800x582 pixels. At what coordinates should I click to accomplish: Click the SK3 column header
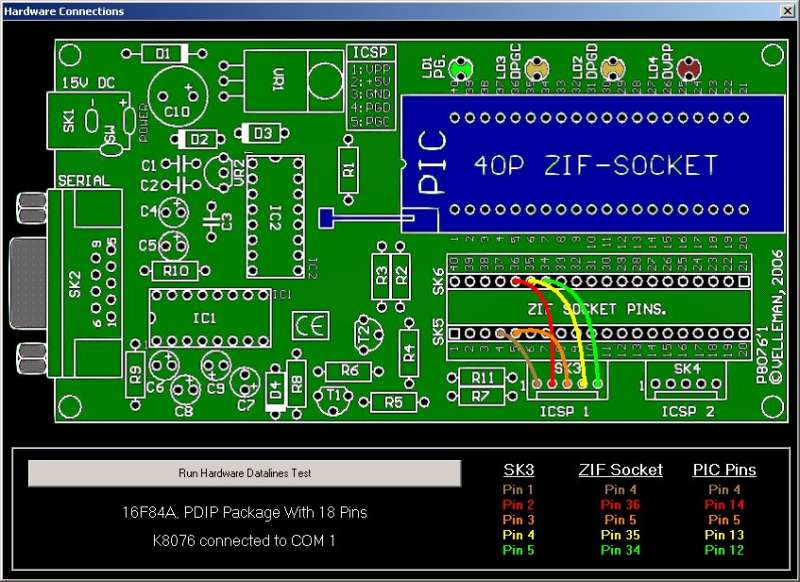coord(518,469)
